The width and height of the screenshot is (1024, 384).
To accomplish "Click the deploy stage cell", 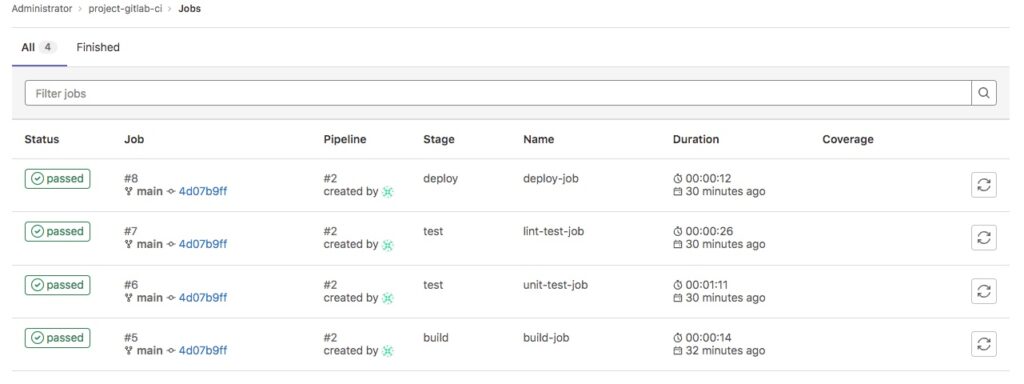I will (440, 178).
